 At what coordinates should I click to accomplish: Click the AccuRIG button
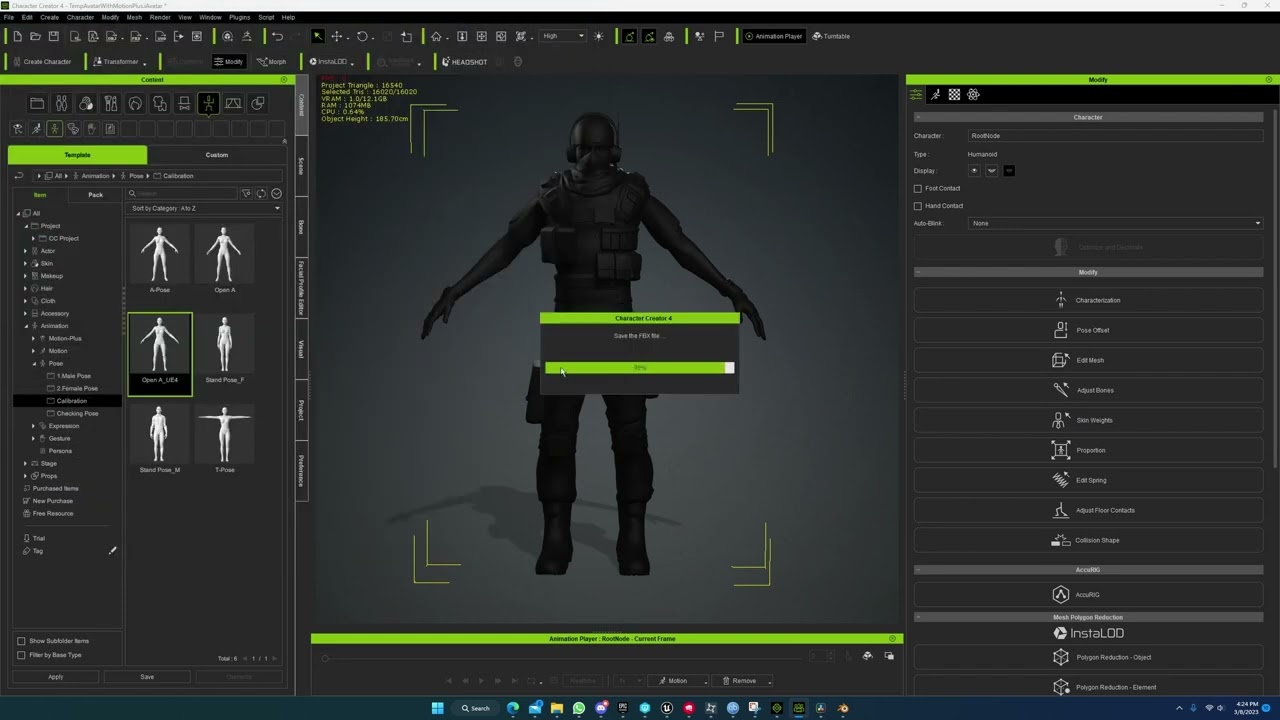[1088, 595]
